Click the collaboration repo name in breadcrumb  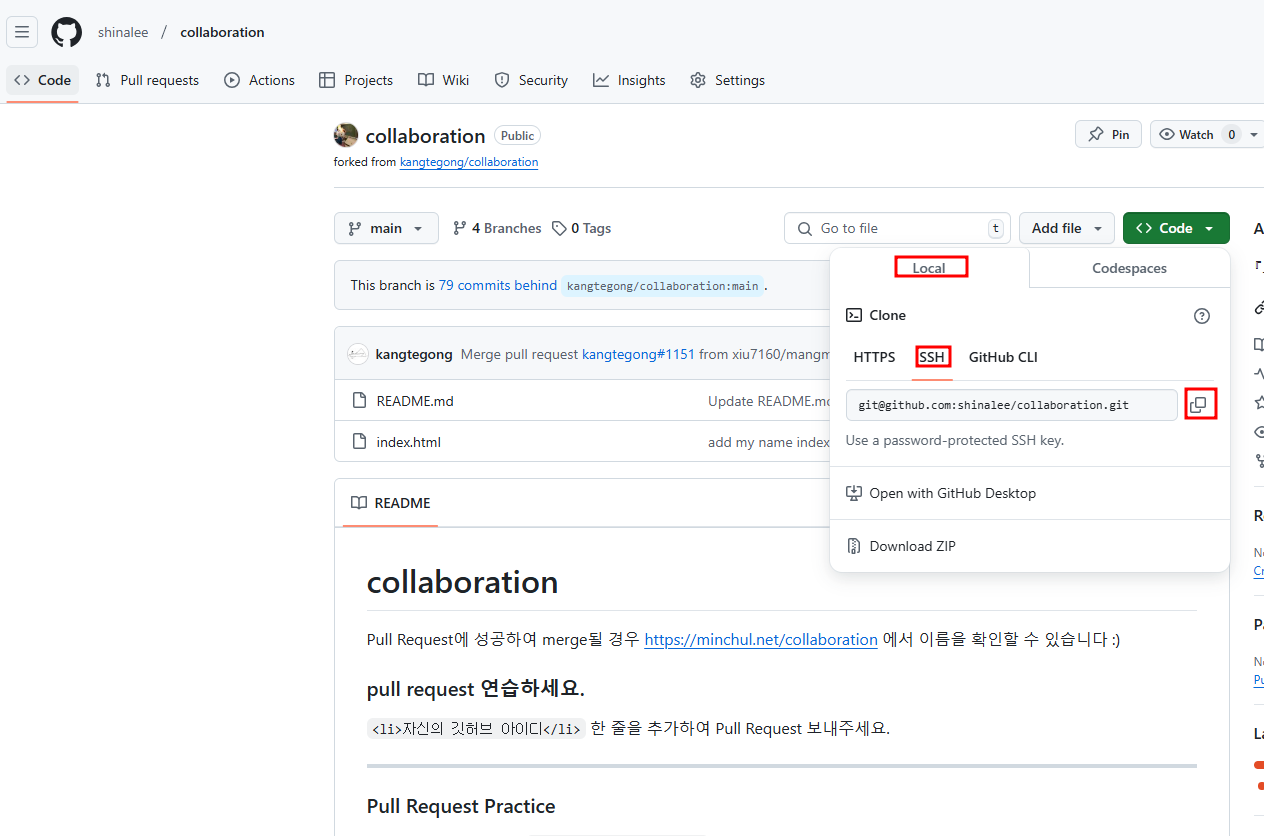click(x=222, y=32)
